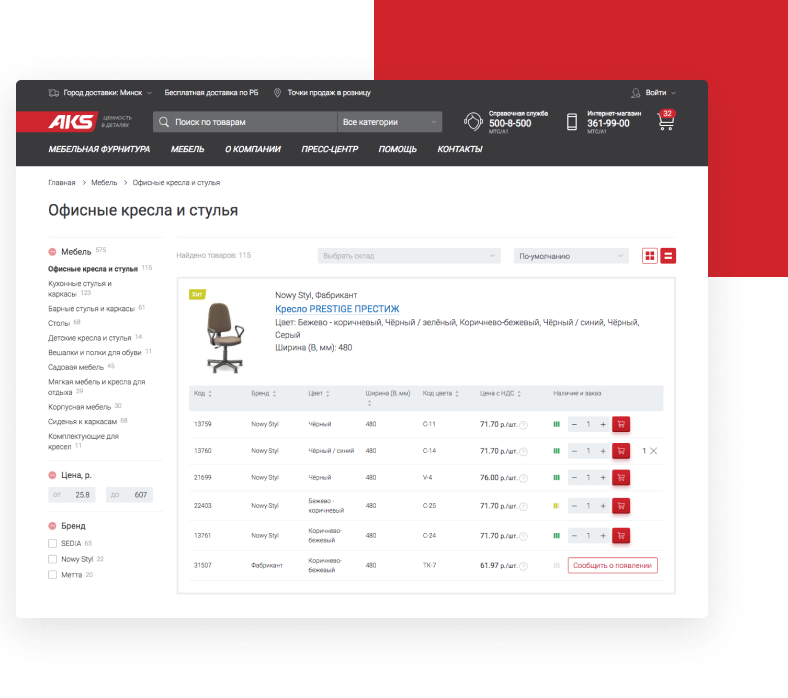
Task: Click the map pin icon for retail points
Action: (277, 92)
